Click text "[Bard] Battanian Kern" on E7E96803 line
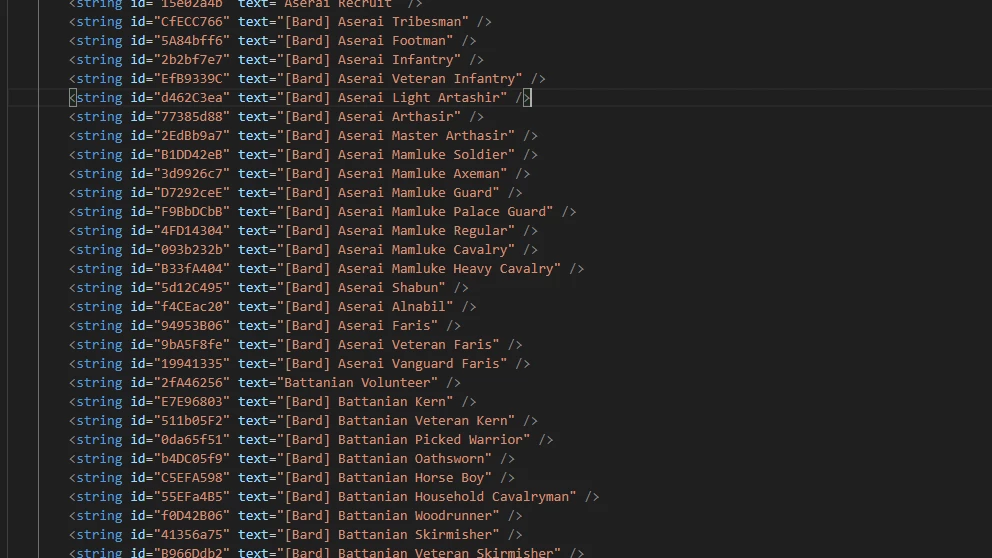Image resolution: width=992 pixels, height=558 pixels. pyautogui.click(x=365, y=401)
